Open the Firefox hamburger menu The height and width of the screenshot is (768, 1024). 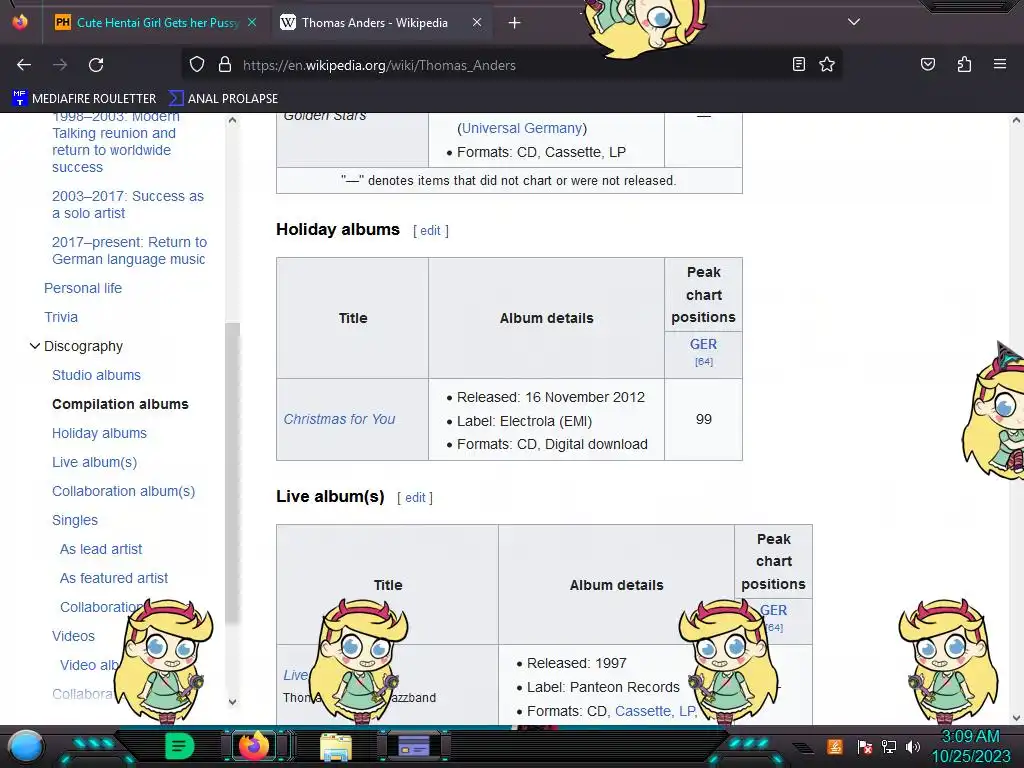click(999, 64)
